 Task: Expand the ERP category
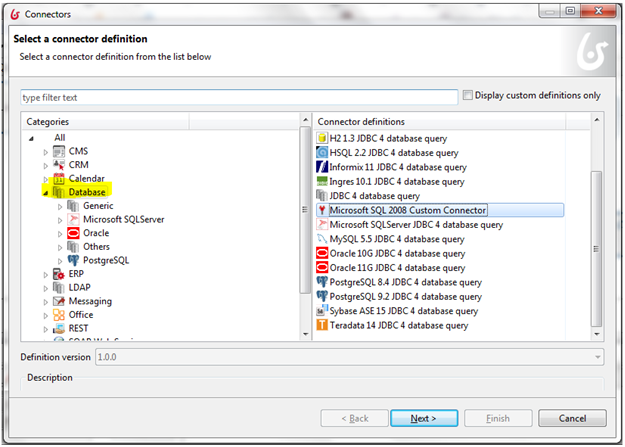(x=45, y=275)
